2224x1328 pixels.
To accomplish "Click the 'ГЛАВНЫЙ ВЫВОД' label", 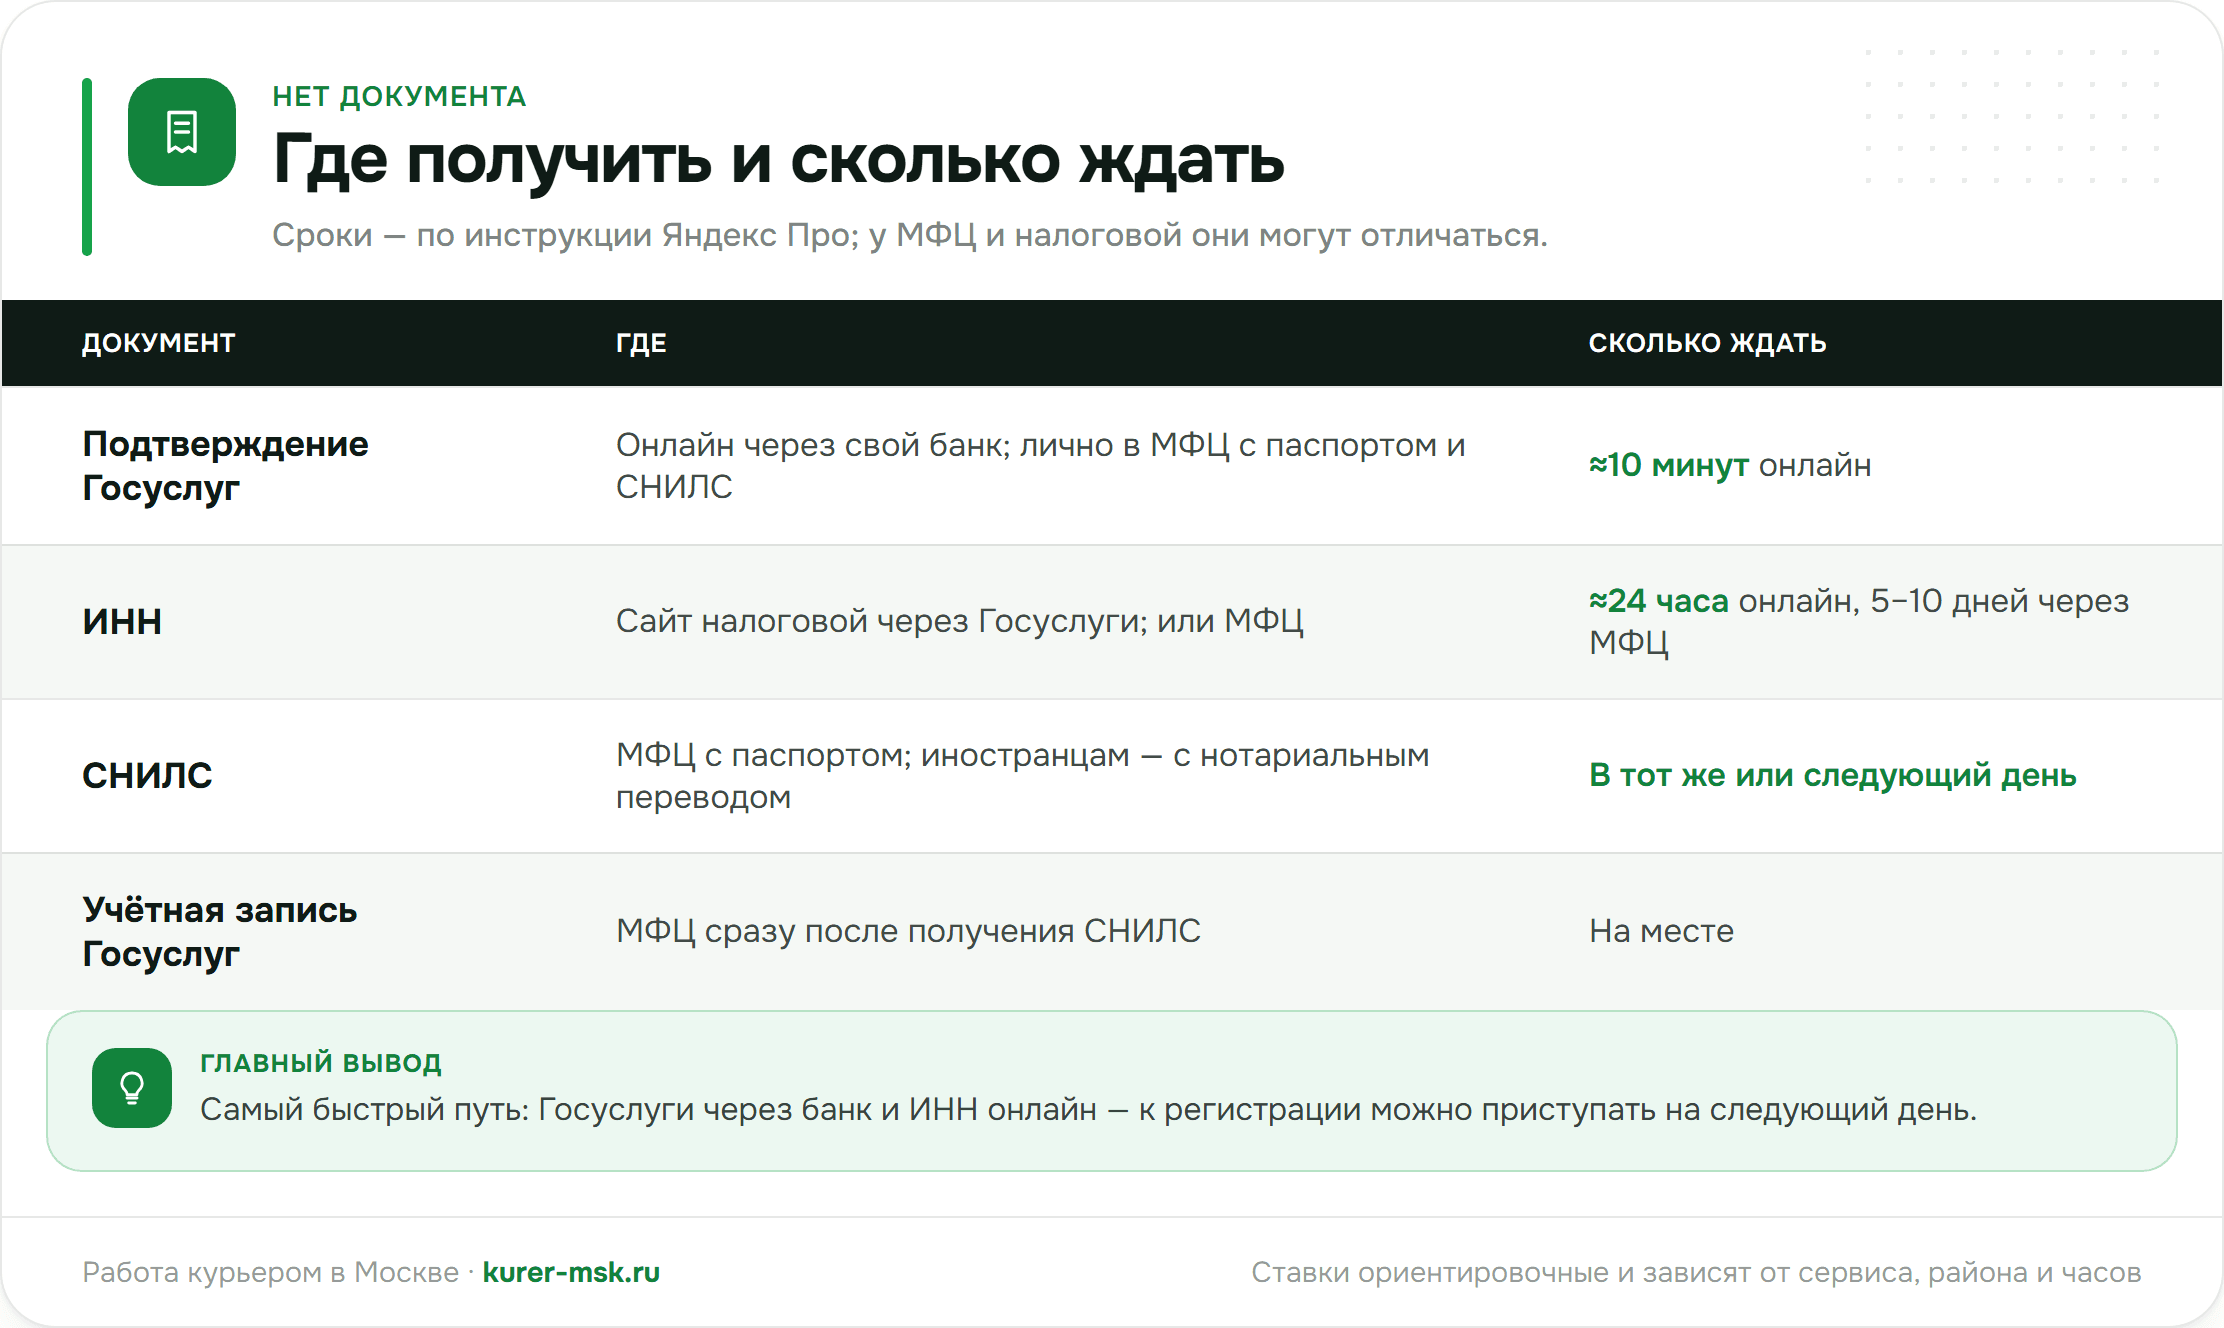I will tap(321, 1062).
